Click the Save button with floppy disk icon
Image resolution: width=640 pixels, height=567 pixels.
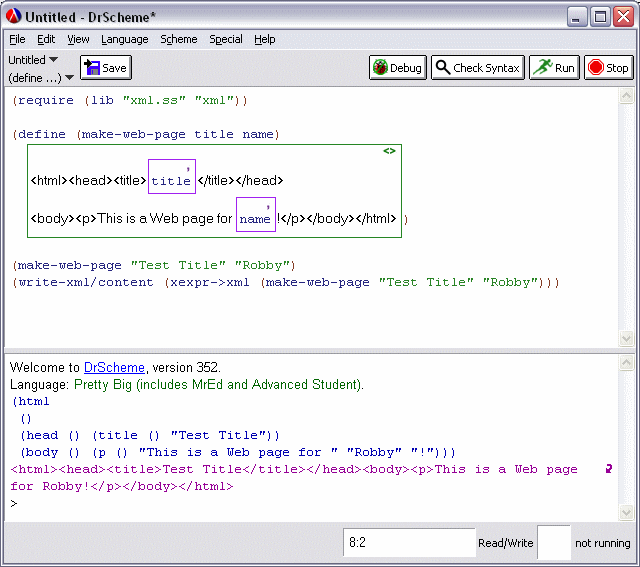(x=106, y=68)
